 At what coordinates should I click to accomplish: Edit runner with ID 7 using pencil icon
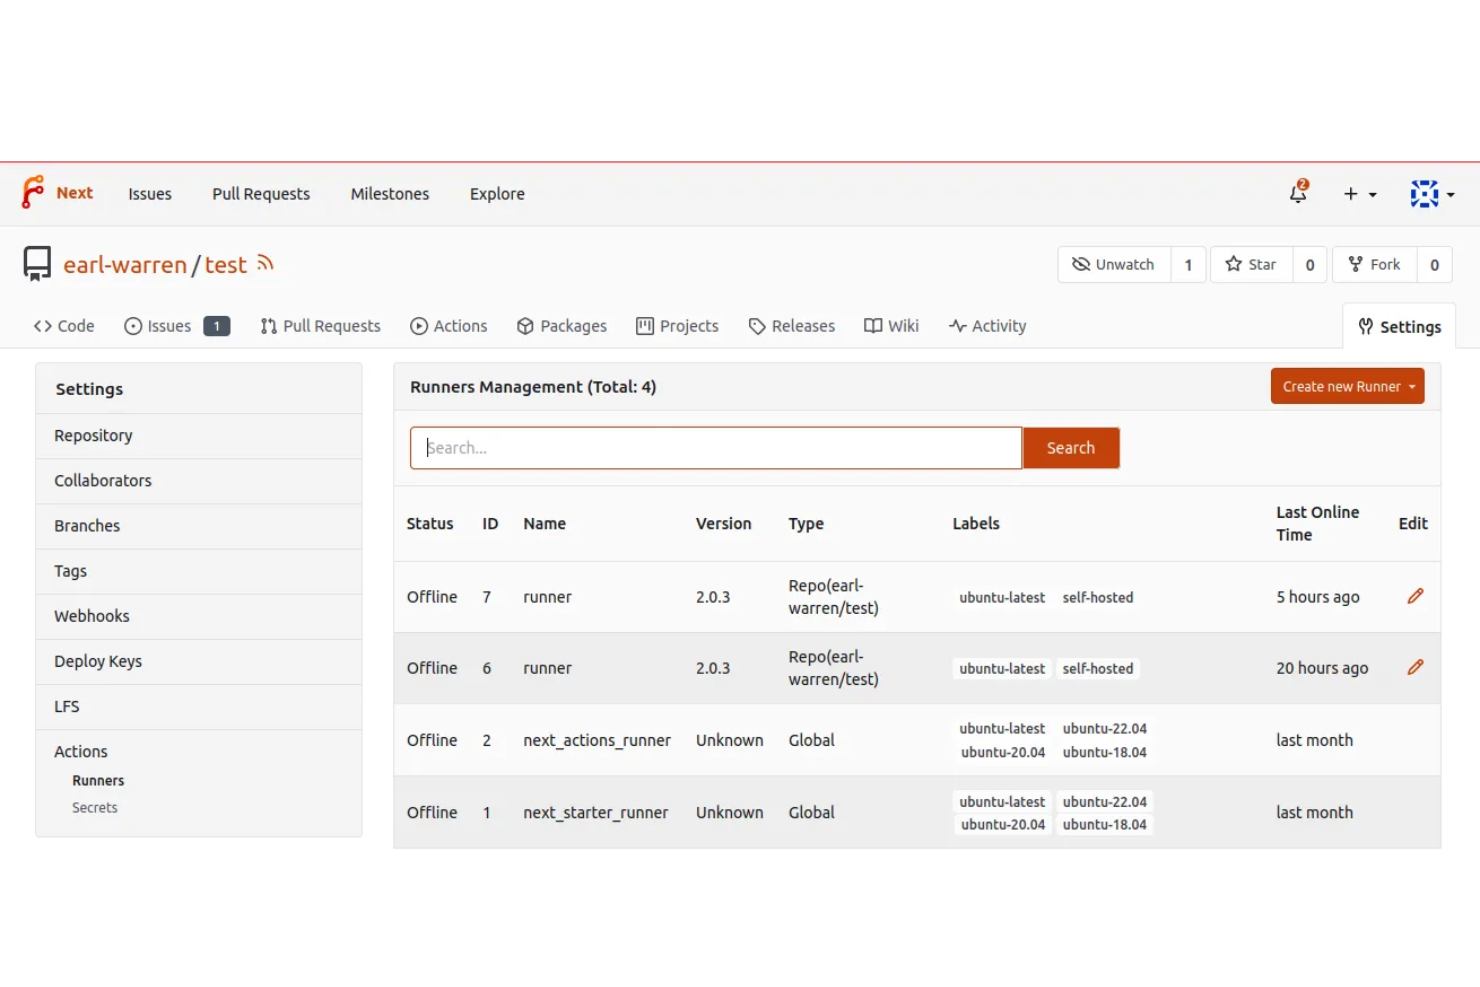[x=1415, y=596]
